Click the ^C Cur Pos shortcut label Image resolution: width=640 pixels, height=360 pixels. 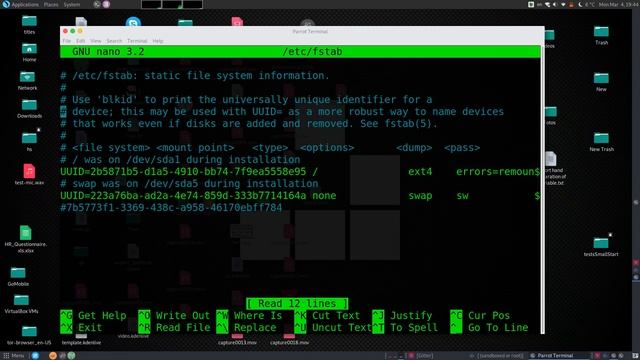tap(480, 316)
